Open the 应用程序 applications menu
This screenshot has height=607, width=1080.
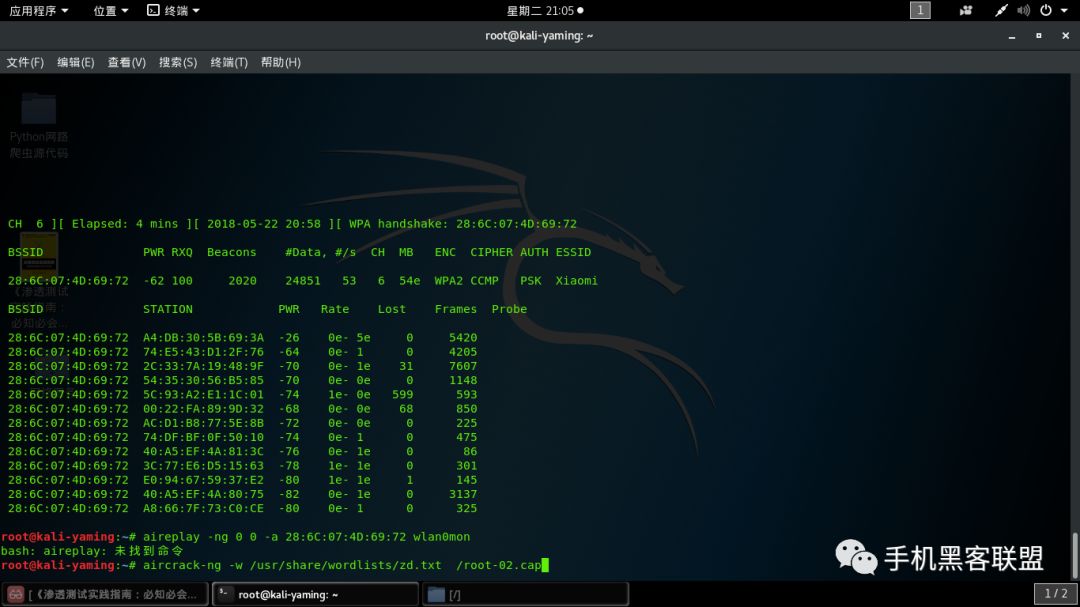coord(39,10)
